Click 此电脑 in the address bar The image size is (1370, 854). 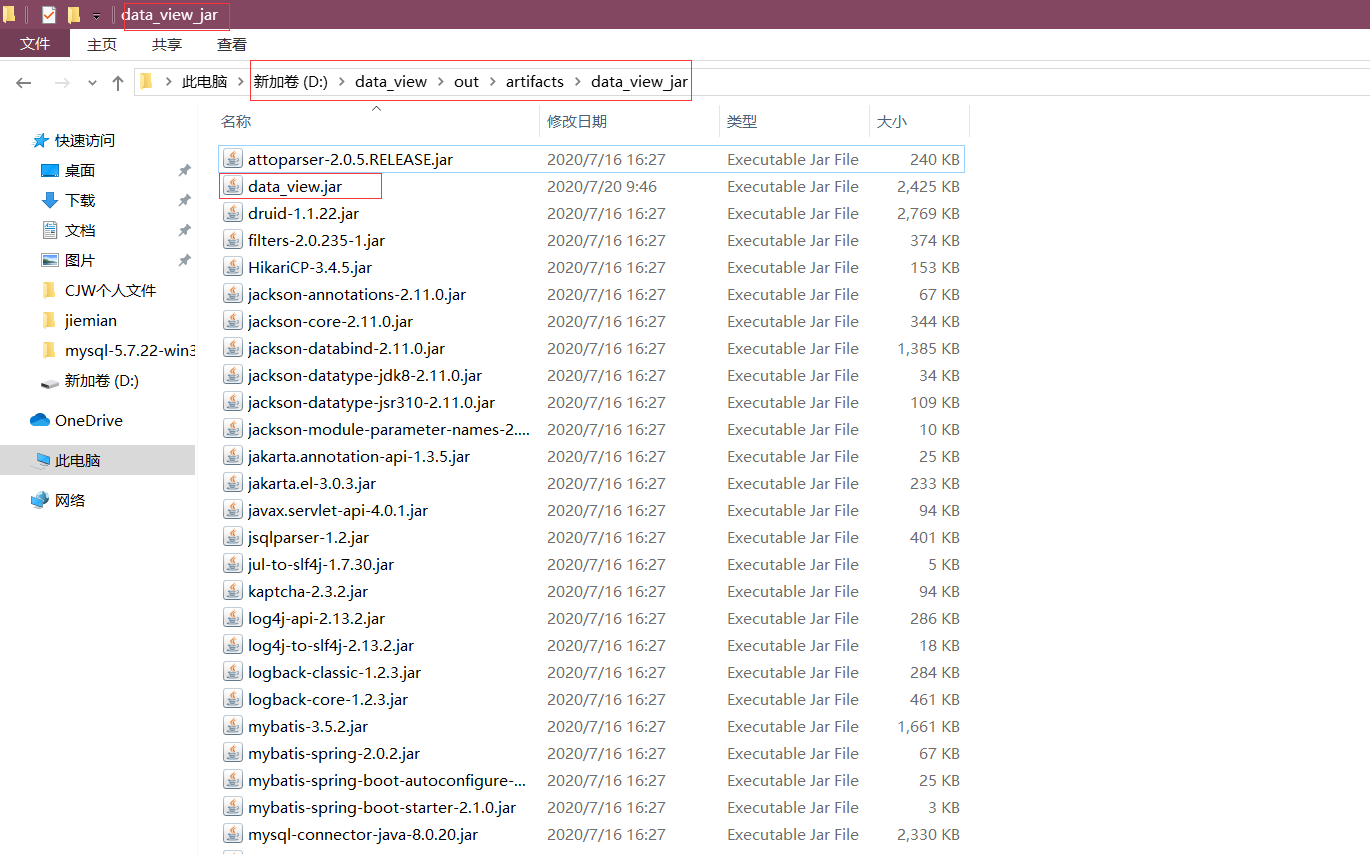[204, 82]
